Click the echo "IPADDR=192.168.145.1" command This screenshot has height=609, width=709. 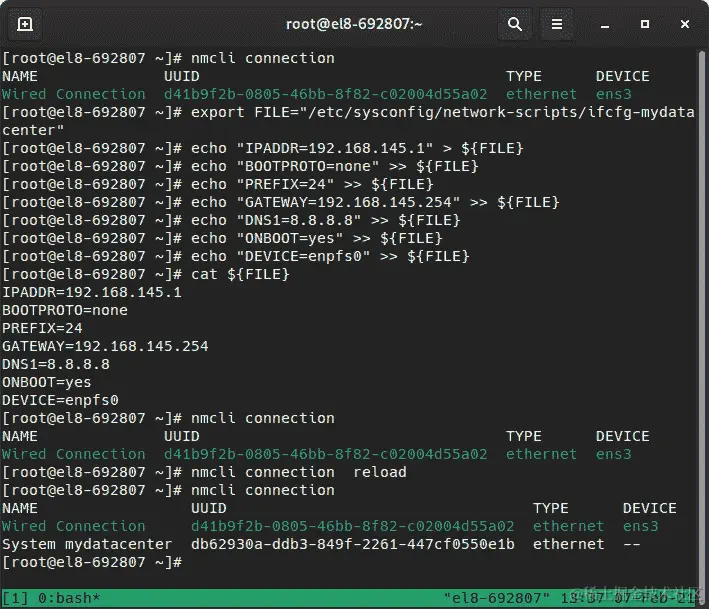[x=357, y=148]
